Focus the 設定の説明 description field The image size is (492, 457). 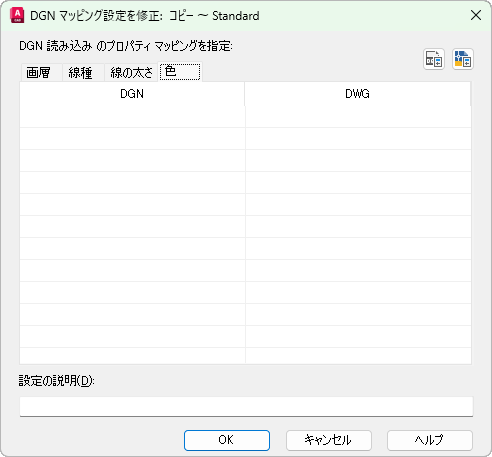pos(246,406)
